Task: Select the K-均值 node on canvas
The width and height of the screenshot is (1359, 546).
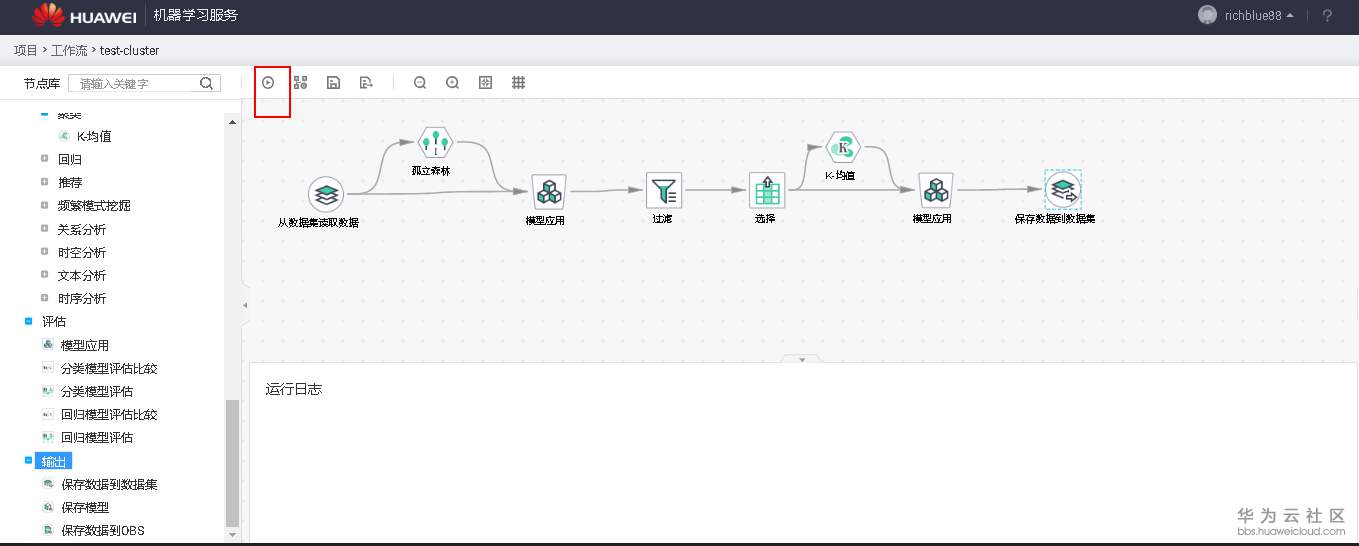Action: [843, 148]
